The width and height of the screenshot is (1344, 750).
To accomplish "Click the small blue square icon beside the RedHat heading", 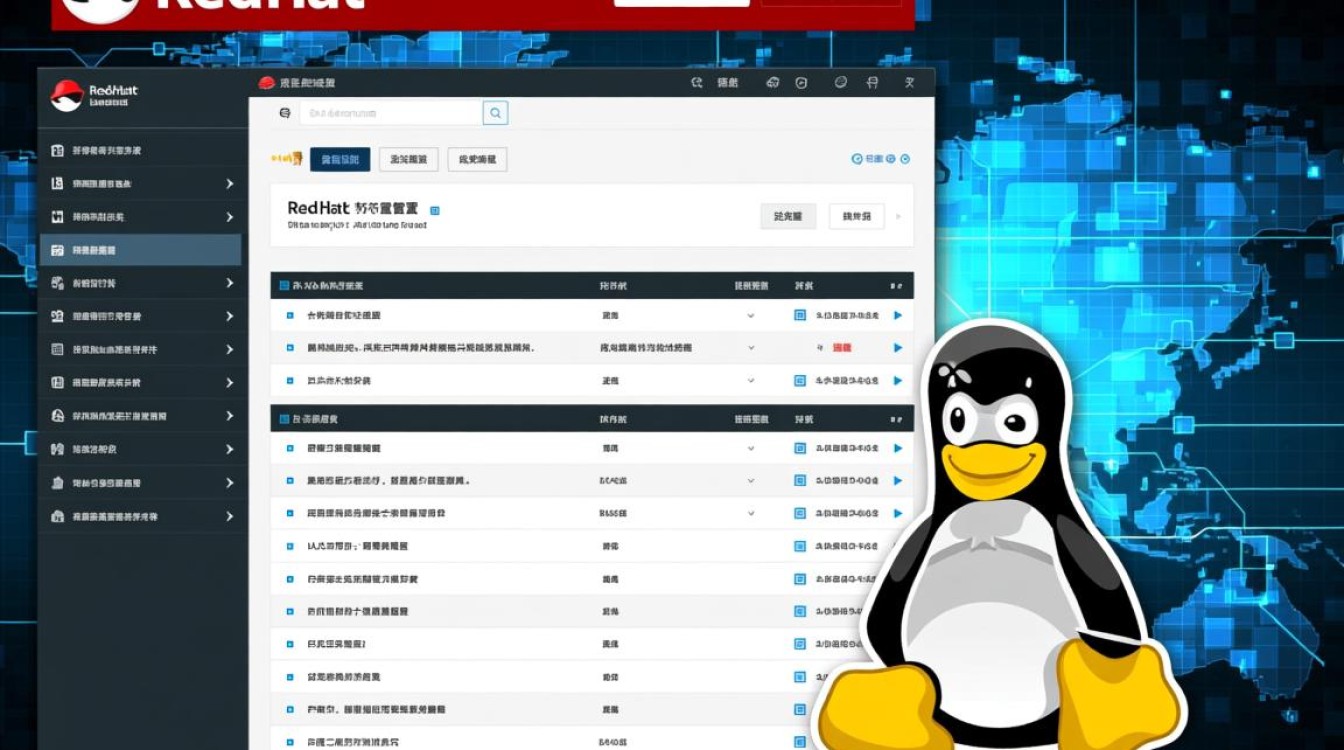I will 434,211.
